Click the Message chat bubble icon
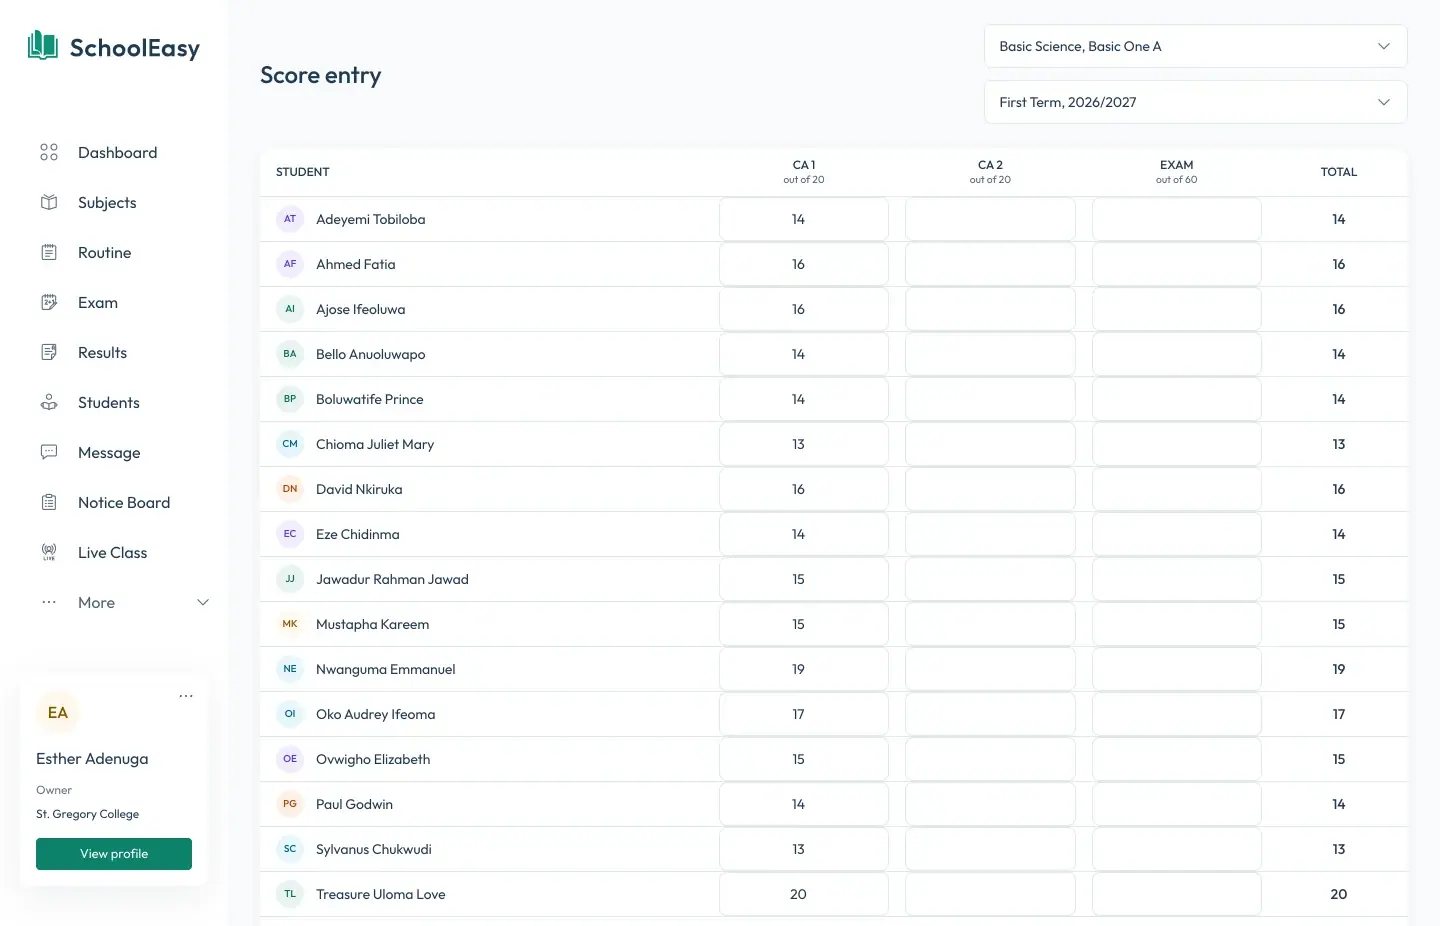The image size is (1440, 926). [x=49, y=452]
